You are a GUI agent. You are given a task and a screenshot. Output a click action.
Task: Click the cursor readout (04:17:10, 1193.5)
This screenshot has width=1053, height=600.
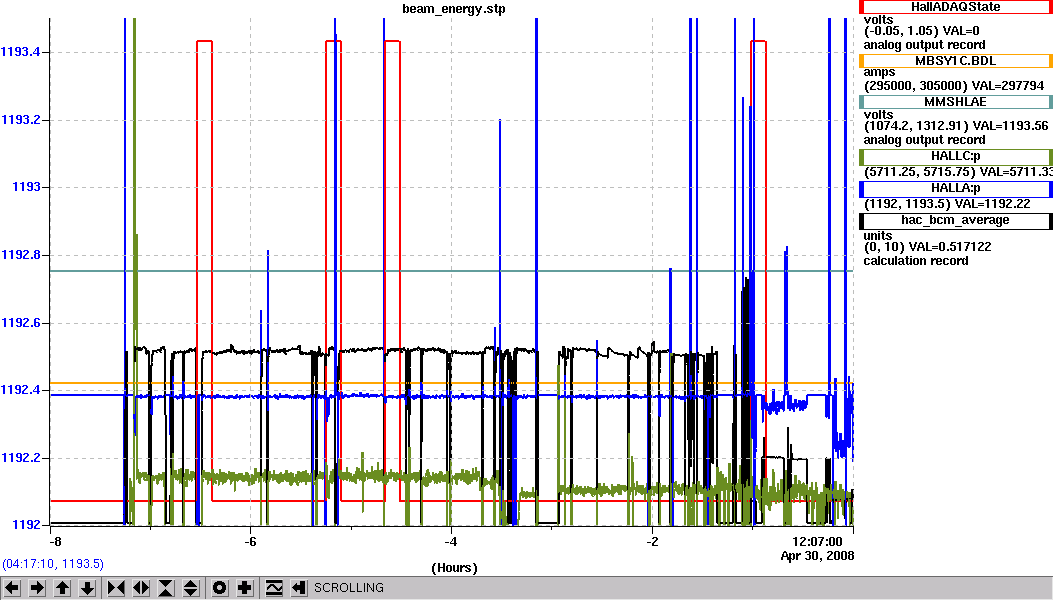[53, 564]
